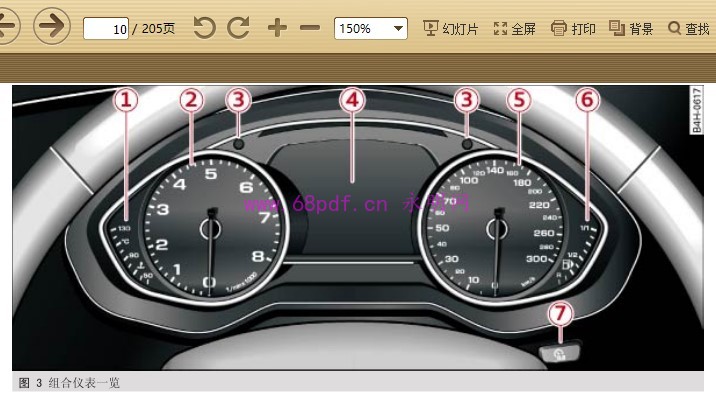Go forward with the right arrow button
716x401 pixels.
tap(52, 26)
